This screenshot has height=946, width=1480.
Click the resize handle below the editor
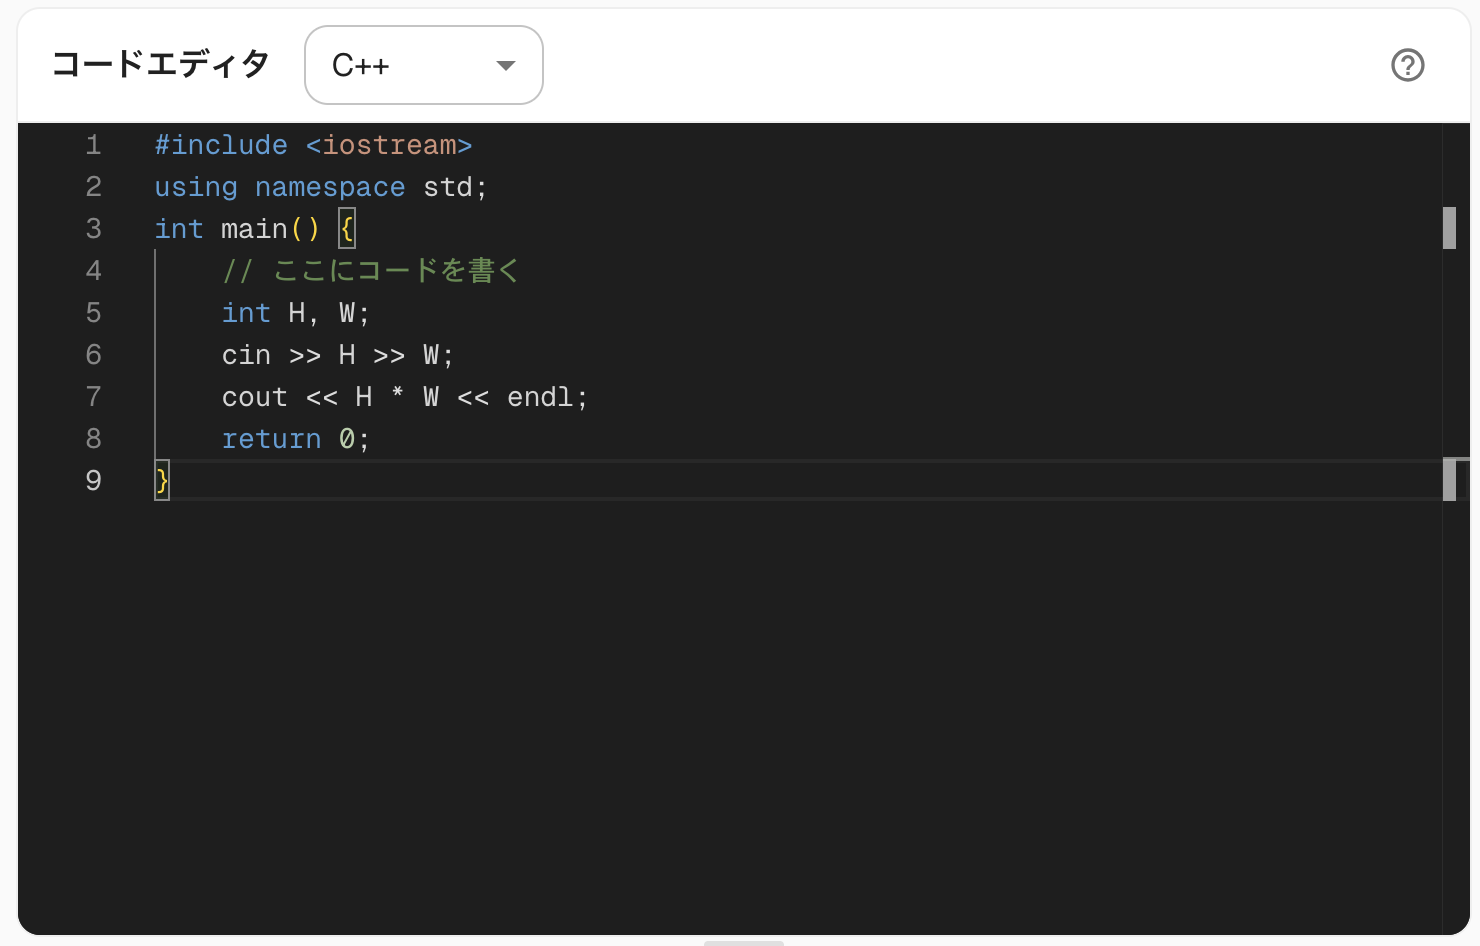(x=743, y=942)
